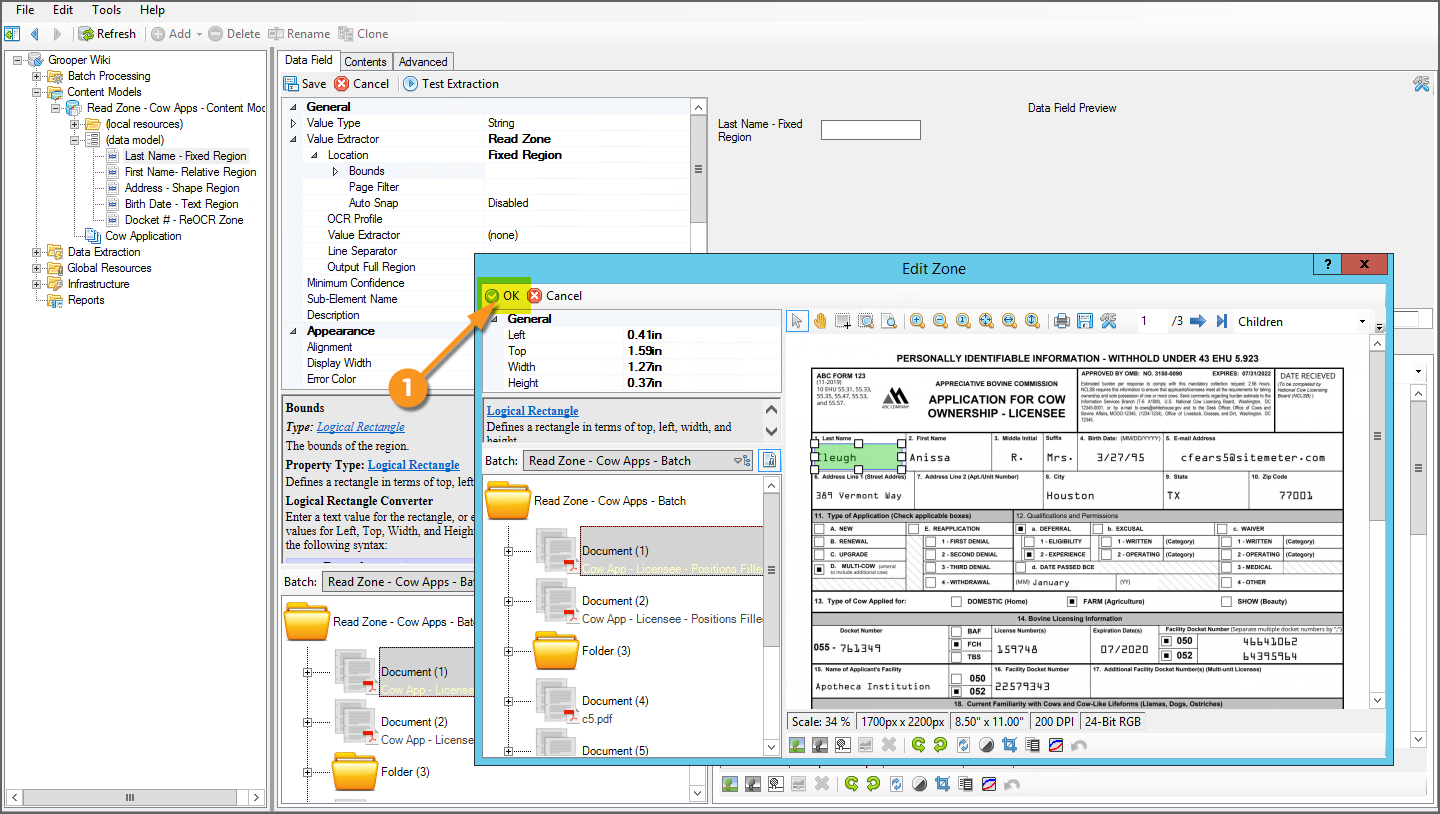This screenshot has width=1440, height=814.
Task: Click the zoom in magnifier icon
Action: (917, 321)
